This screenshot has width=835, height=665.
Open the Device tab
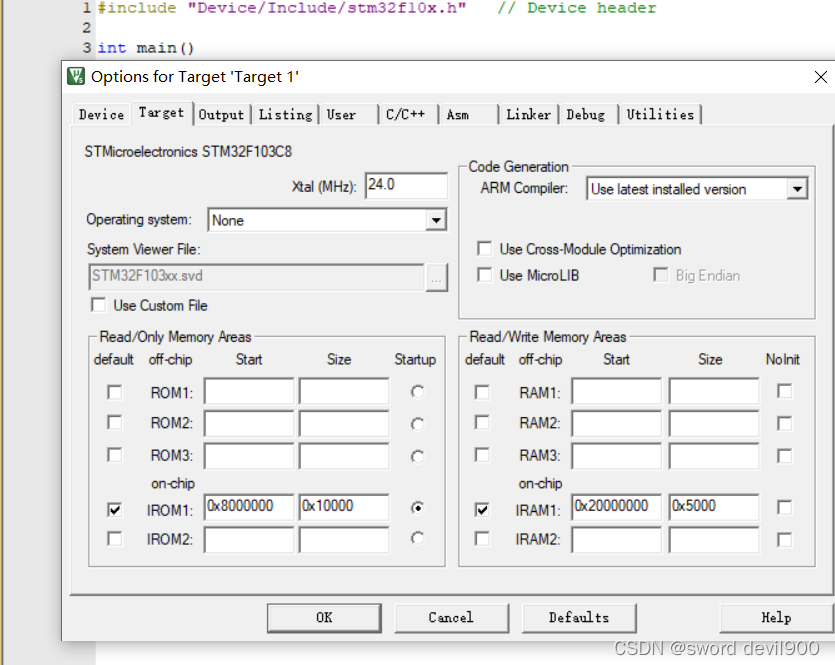click(100, 114)
